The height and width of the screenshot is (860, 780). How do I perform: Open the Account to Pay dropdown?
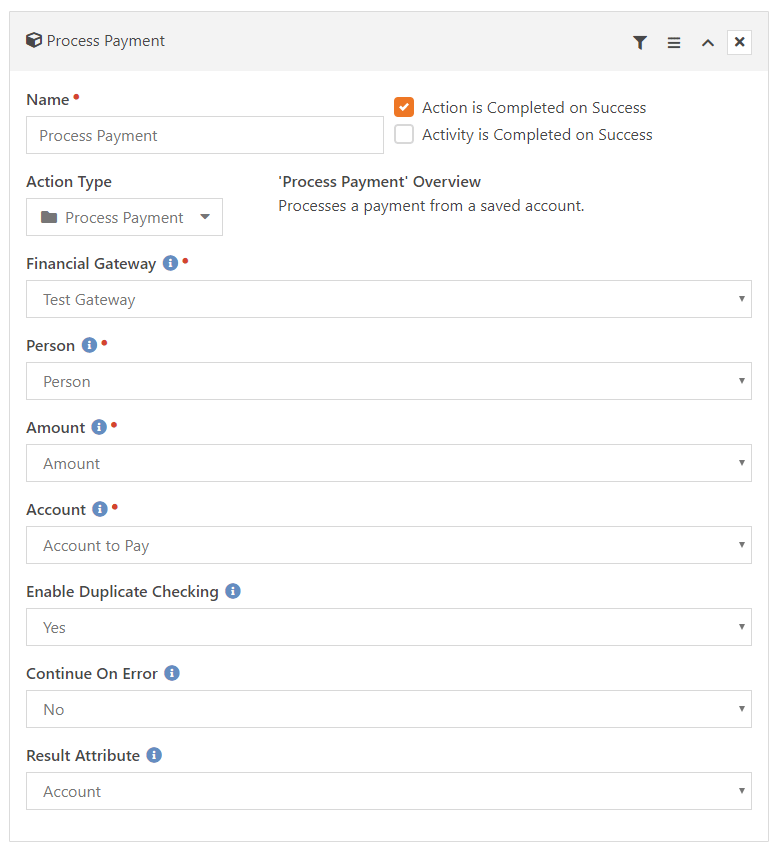click(x=389, y=545)
